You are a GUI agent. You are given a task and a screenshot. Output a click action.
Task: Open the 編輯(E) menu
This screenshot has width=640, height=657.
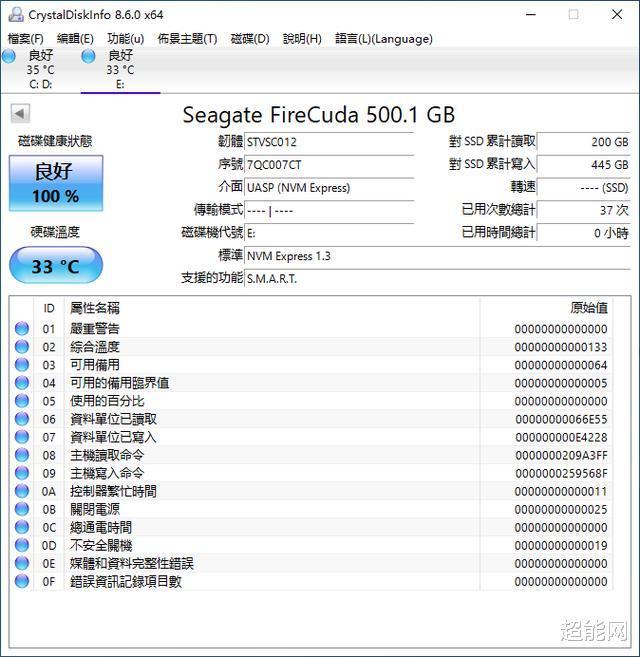[x=75, y=39]
